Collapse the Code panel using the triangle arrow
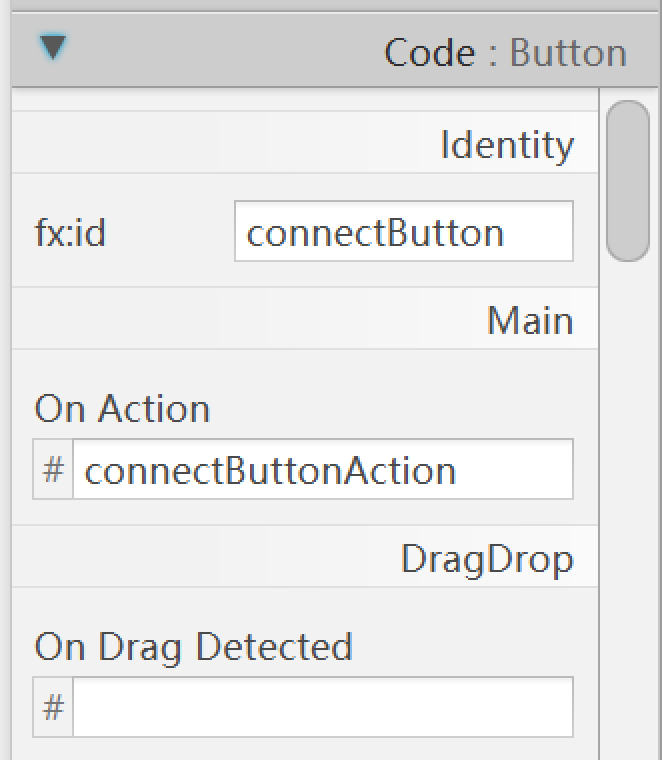 (53, 47)
